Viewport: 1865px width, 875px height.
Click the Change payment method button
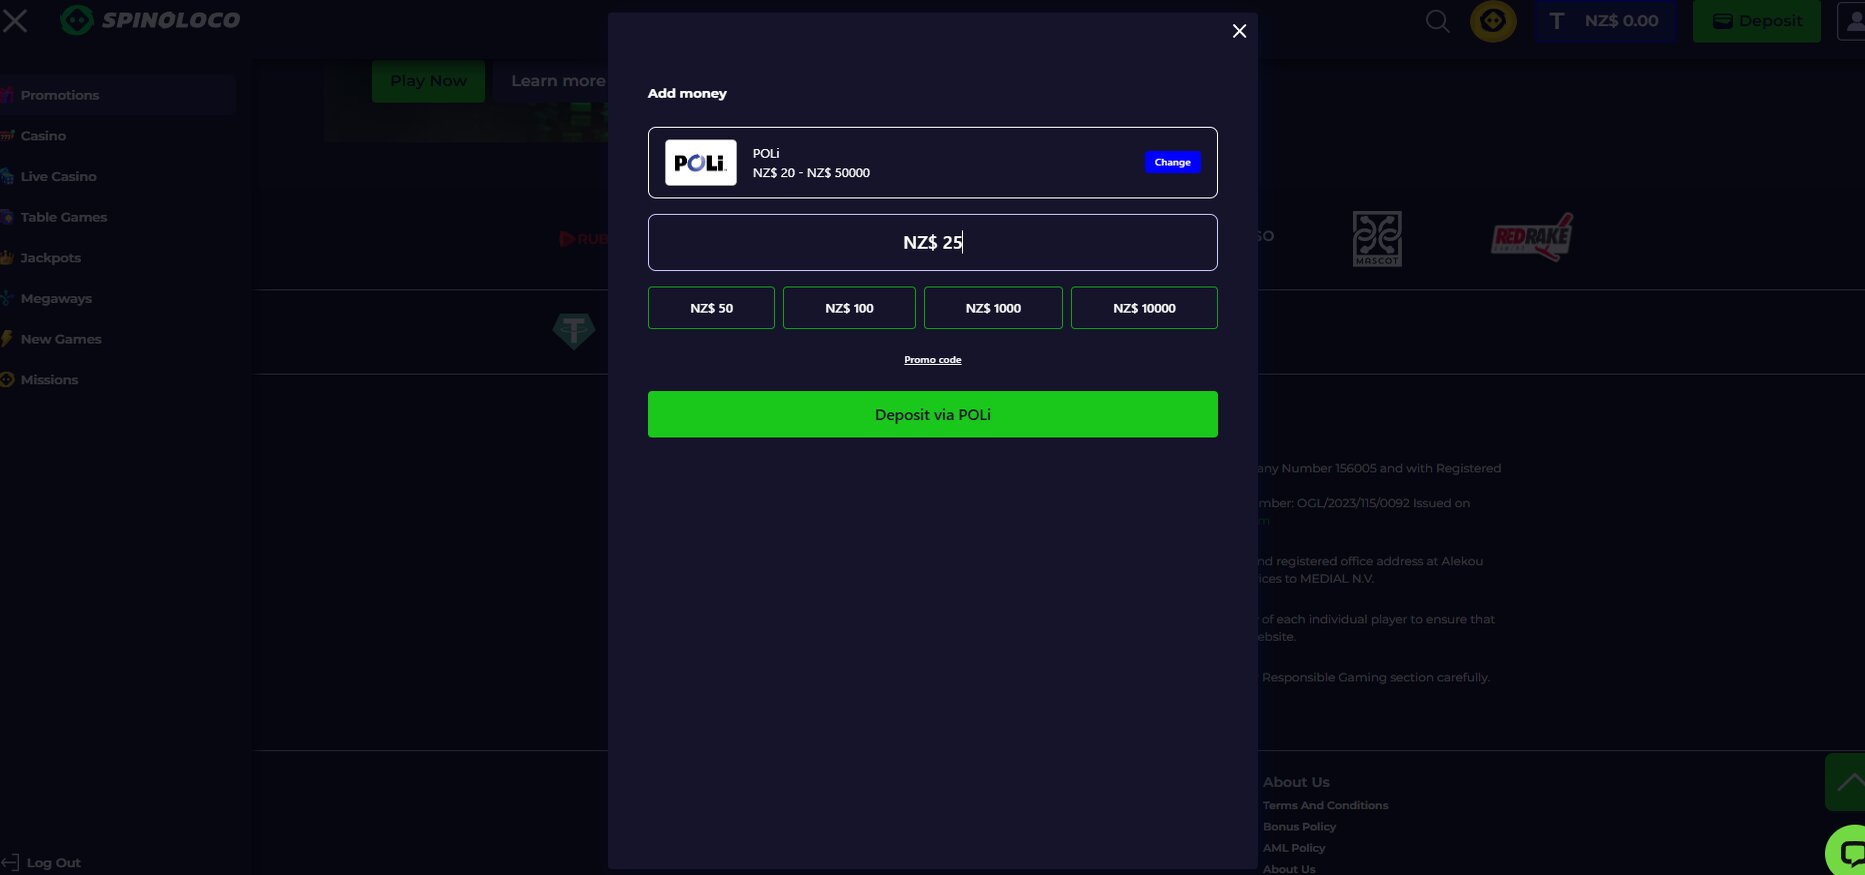pos(1172,162)
